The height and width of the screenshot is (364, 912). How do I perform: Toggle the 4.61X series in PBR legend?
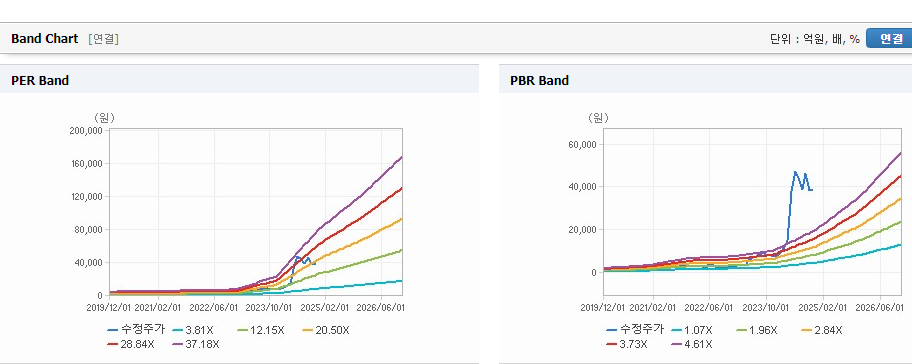click(691, 344)
